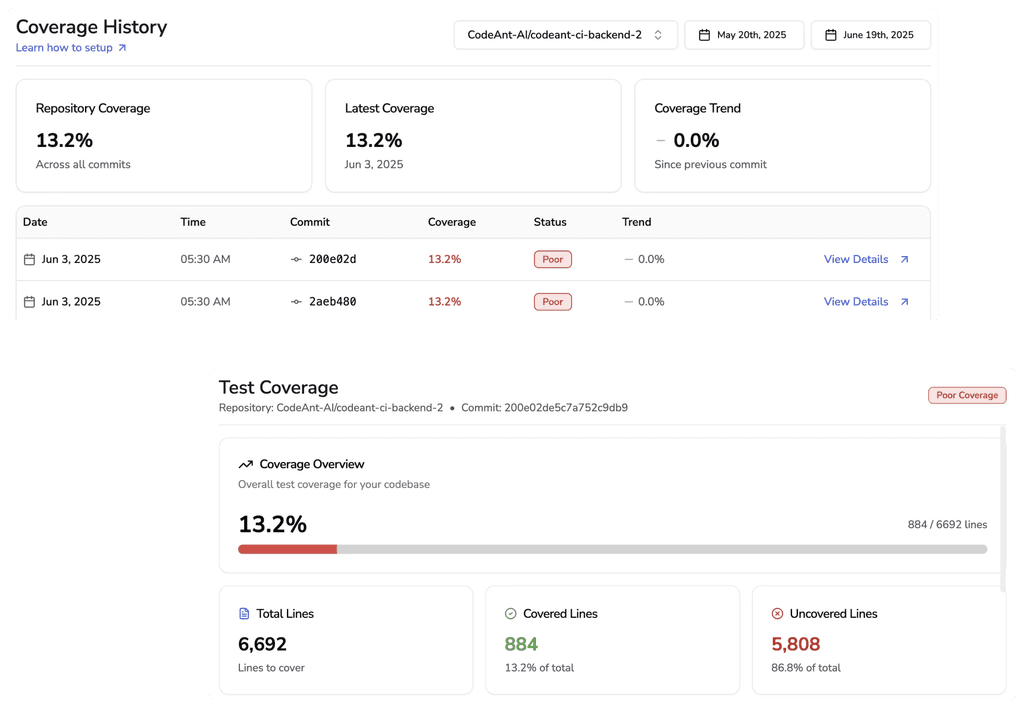Open the Learn how to setup link
The width and height of the screenshot is (1024, 708).
click(65, 47)
